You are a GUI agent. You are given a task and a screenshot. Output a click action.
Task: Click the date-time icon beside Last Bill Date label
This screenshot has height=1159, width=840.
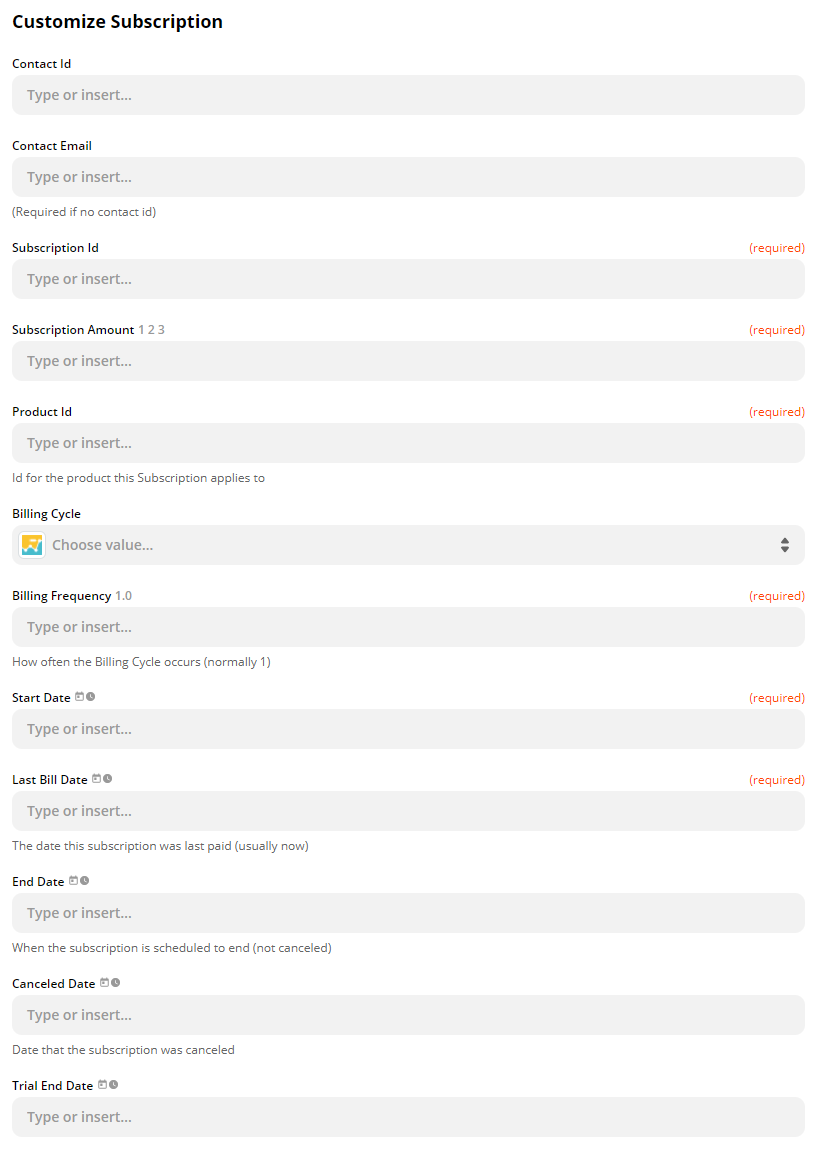102,779
